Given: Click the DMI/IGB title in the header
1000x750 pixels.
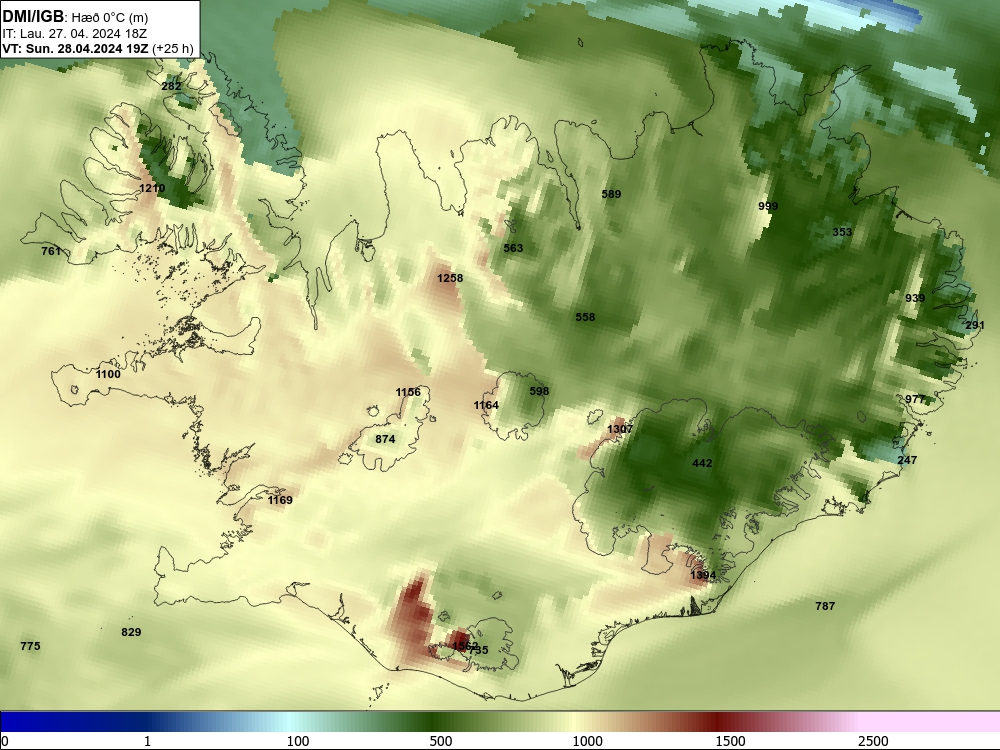Looking at the screenshot, I should [x=33, y=17].
